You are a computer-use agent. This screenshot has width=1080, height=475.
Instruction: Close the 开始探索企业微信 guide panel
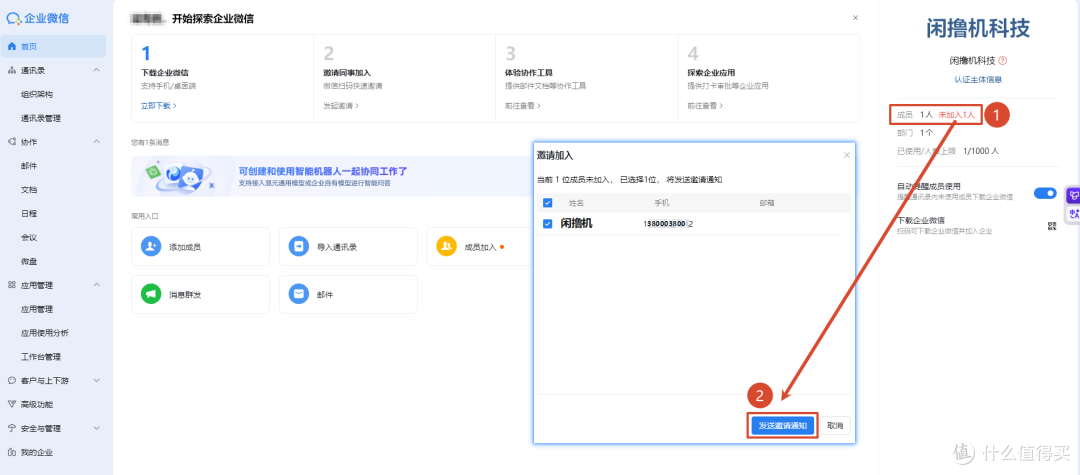(855, 17)
